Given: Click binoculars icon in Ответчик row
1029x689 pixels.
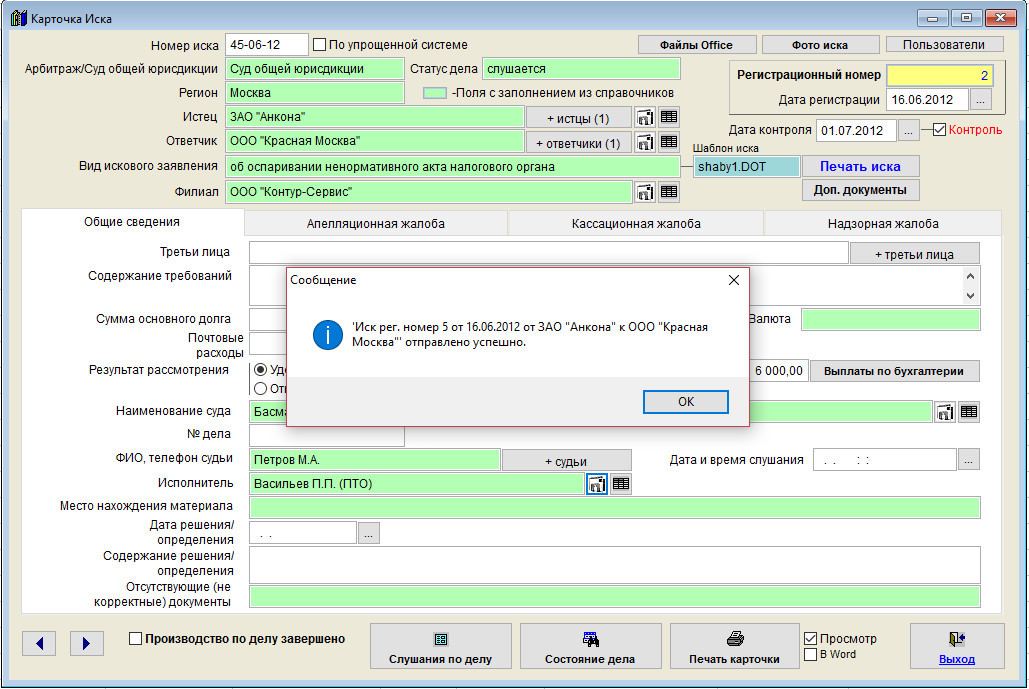Looking at the screenshot, I should 645,142.
